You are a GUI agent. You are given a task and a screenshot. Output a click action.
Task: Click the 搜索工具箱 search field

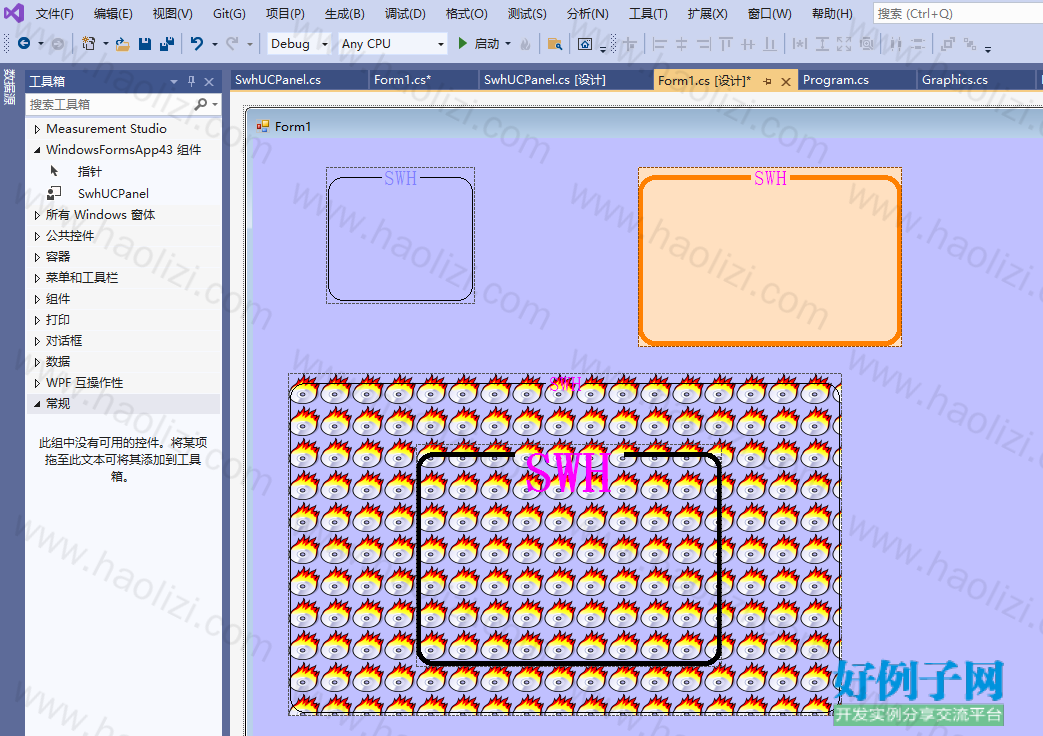tap(110, 104)
